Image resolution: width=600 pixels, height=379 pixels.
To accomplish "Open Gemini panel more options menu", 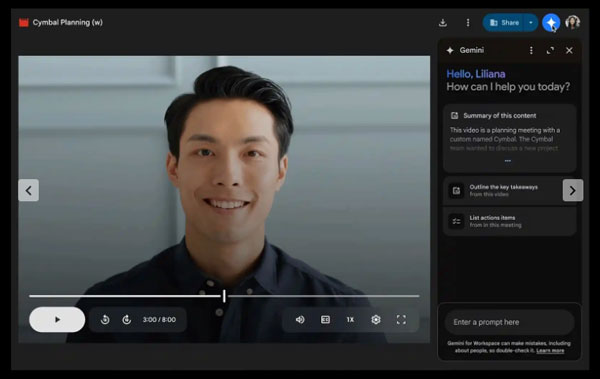I will click(531, 51).
